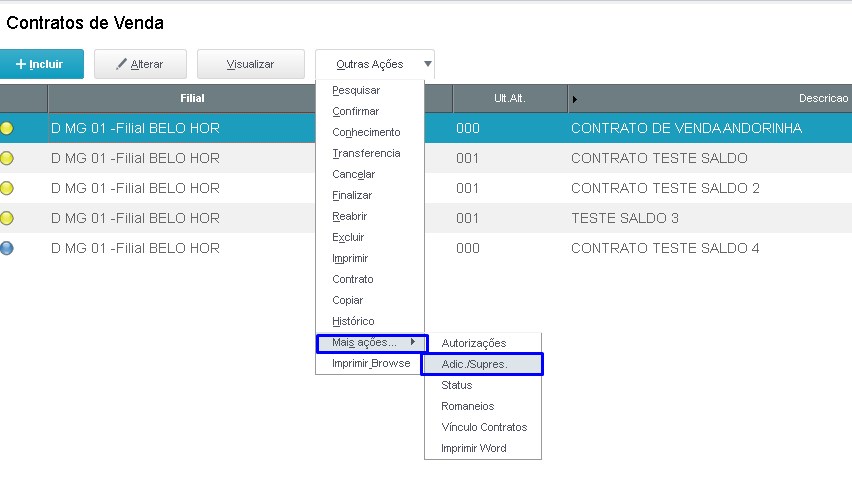Click yellow status icon of CONTRATO DE VENDA ANDORINHA
Image resolution: width=852 pixels, height=497 pixels.
tap(7, 128)
